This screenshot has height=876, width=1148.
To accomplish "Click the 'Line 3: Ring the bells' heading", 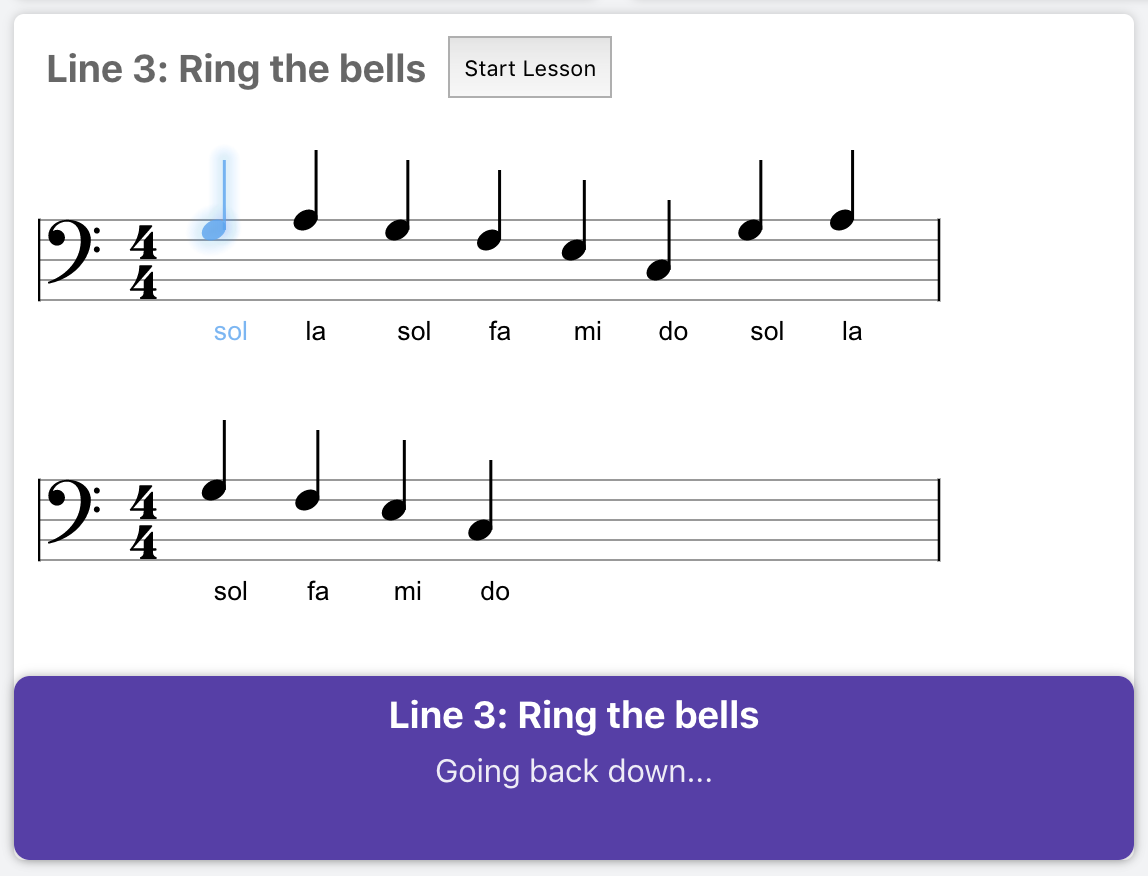I will tap(236, 70).
